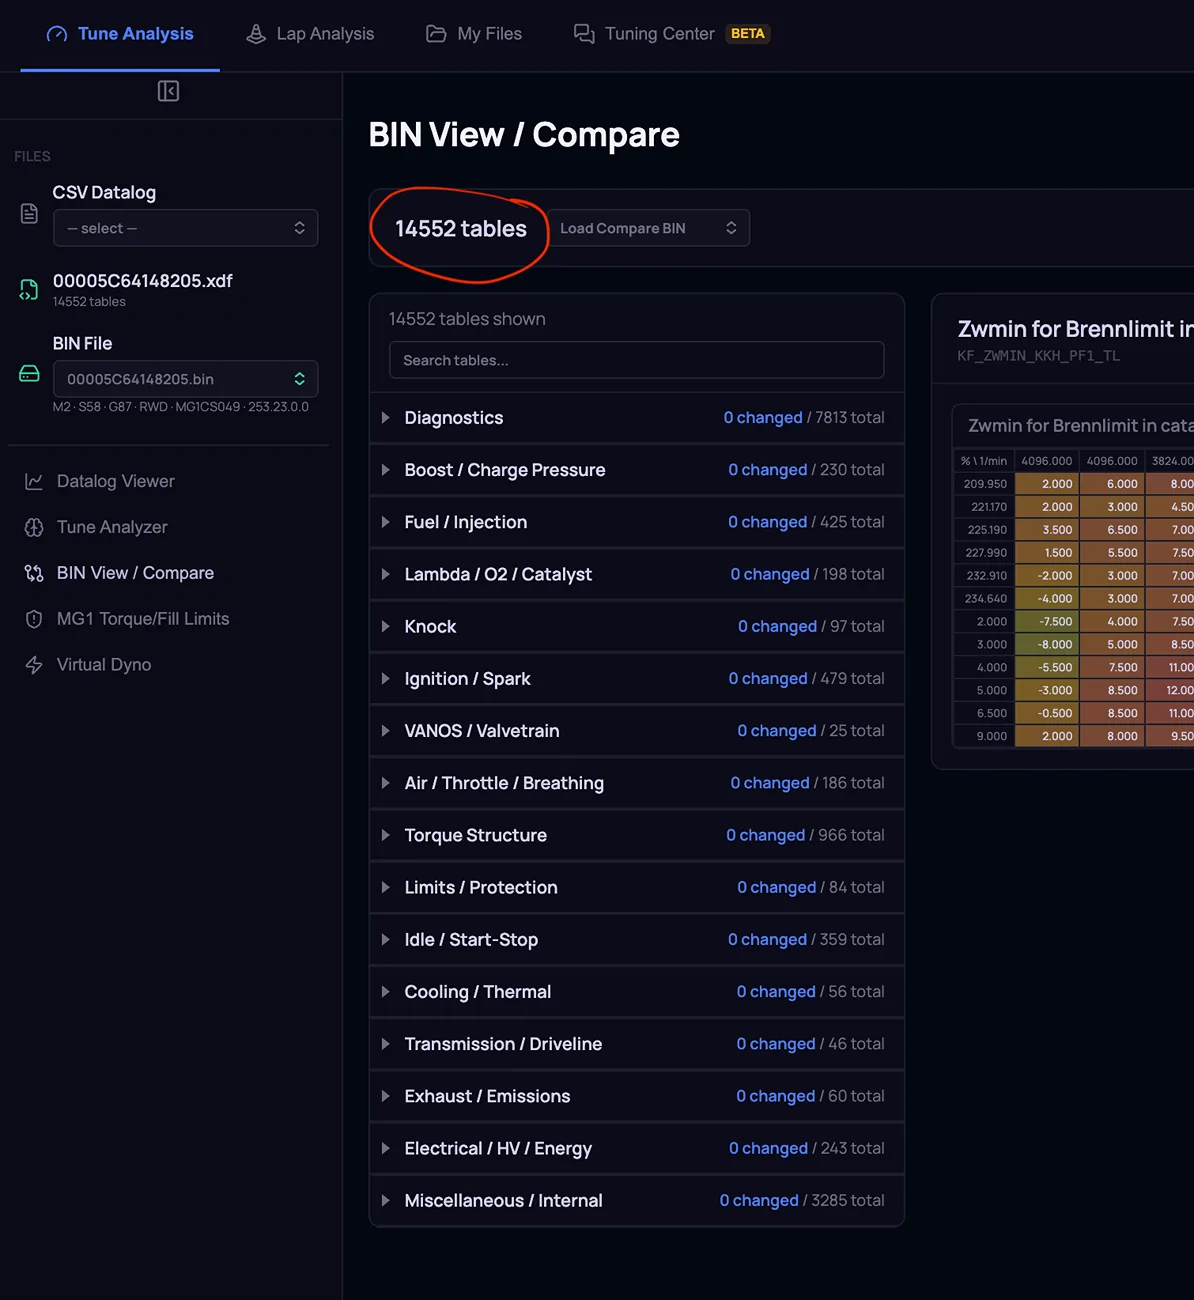Image resolution: width=1194 pixels, height=1300 pixels.
Task: Go to the My Files tab
Action: pyautogui.click(x=474, y=34)
